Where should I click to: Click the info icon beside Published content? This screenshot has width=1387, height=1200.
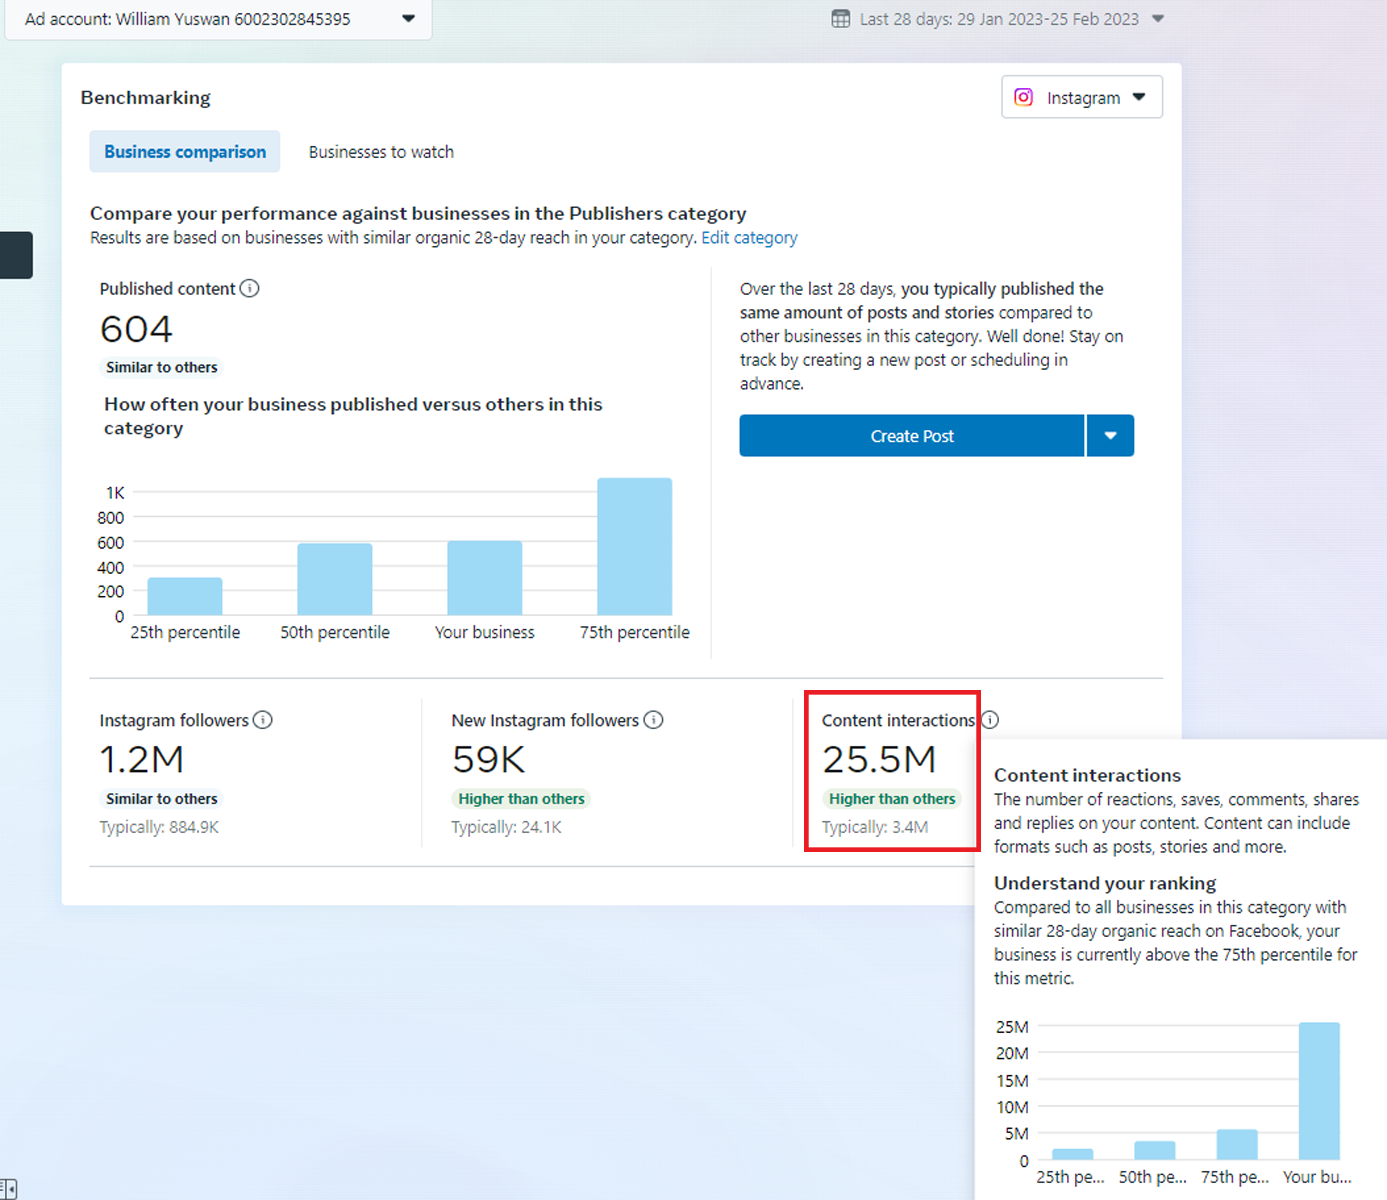point(250,288)
